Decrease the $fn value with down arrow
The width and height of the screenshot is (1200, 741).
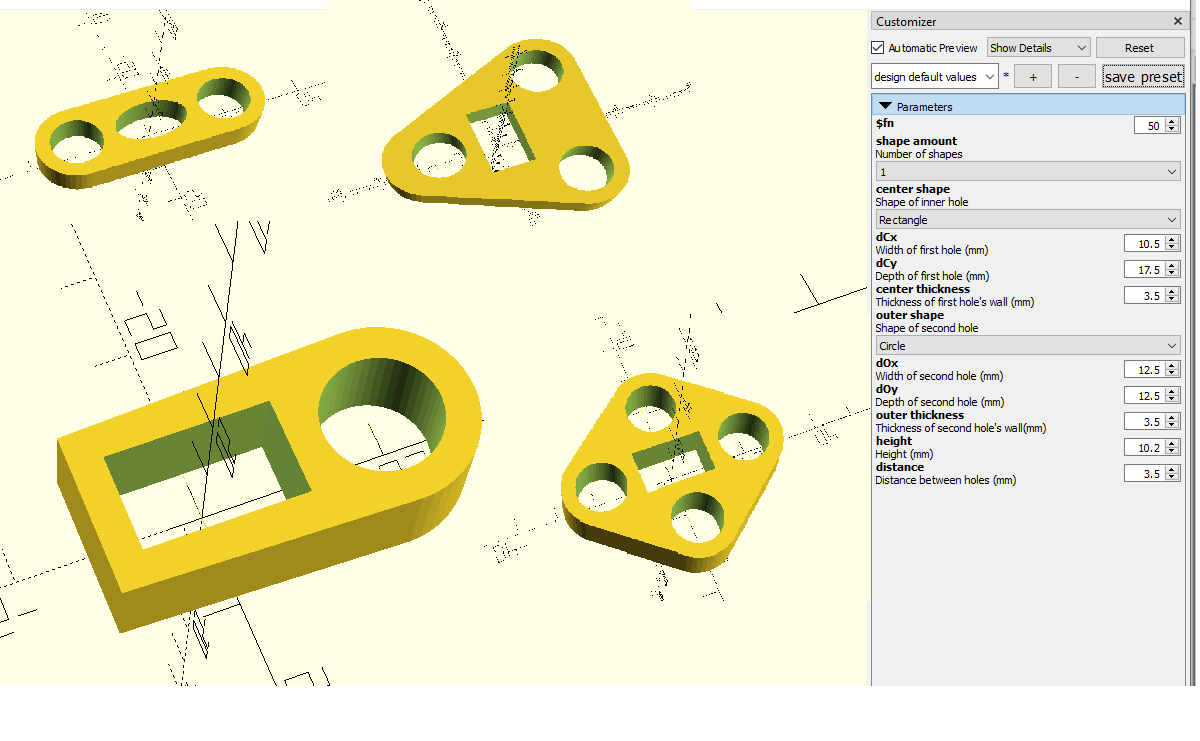(x=1173, y=130)
